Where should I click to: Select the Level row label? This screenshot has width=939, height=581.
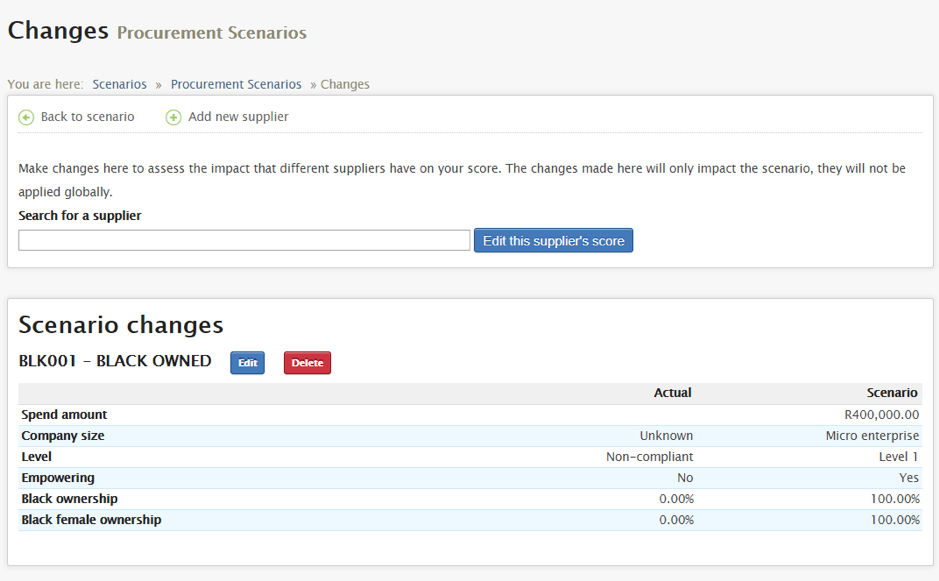click(37, 456)
